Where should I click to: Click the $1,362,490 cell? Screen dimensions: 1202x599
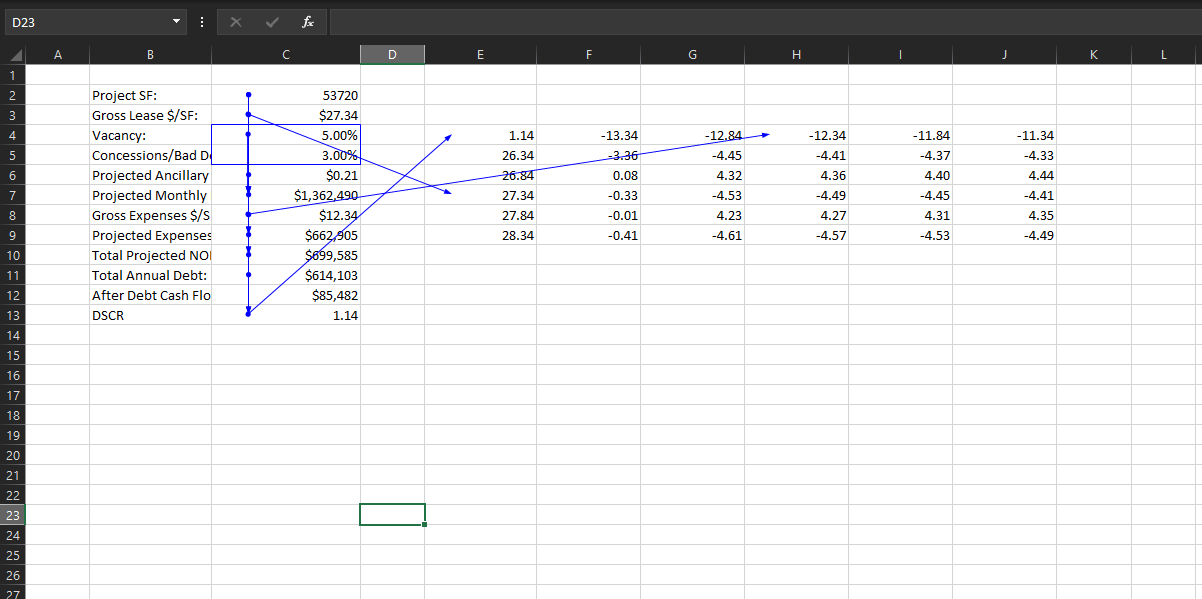pyautogui.click(x=286, y=195)
